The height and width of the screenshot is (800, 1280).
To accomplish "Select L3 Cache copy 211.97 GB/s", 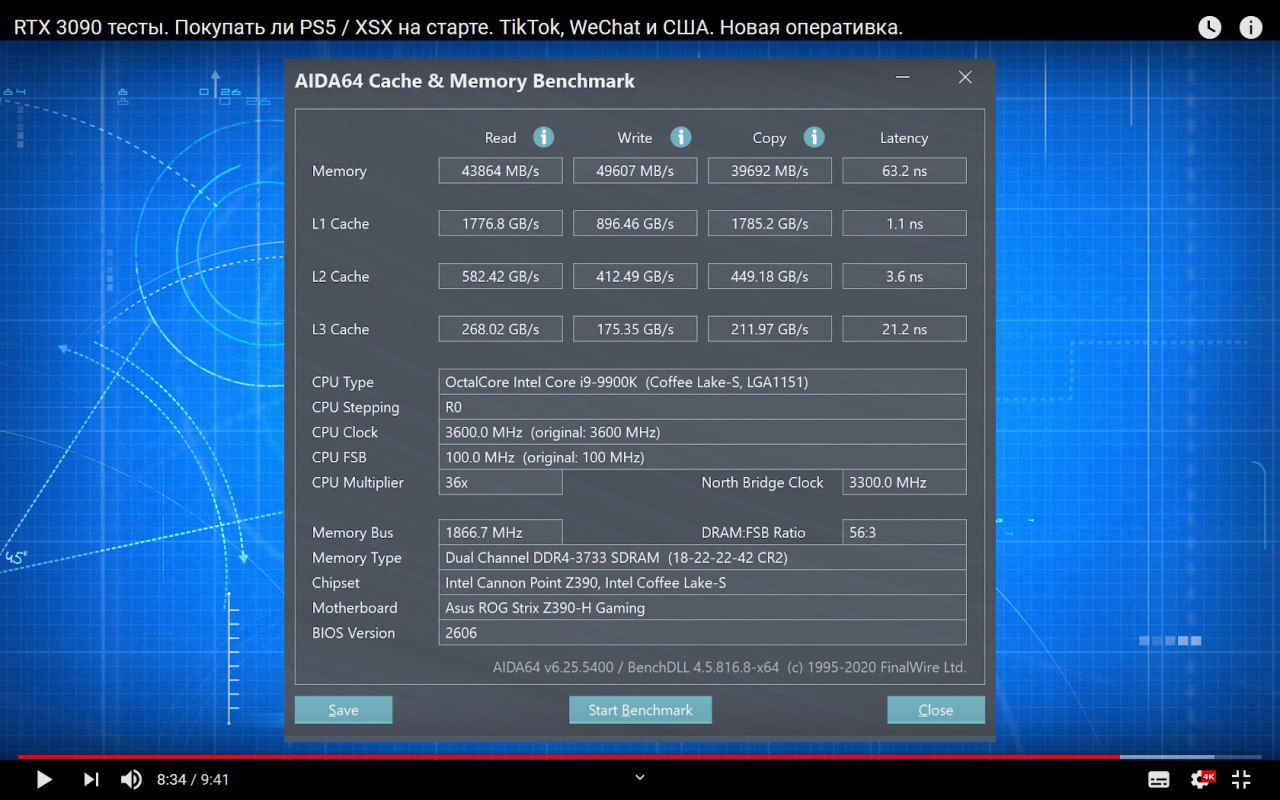I will click(770, 329).
